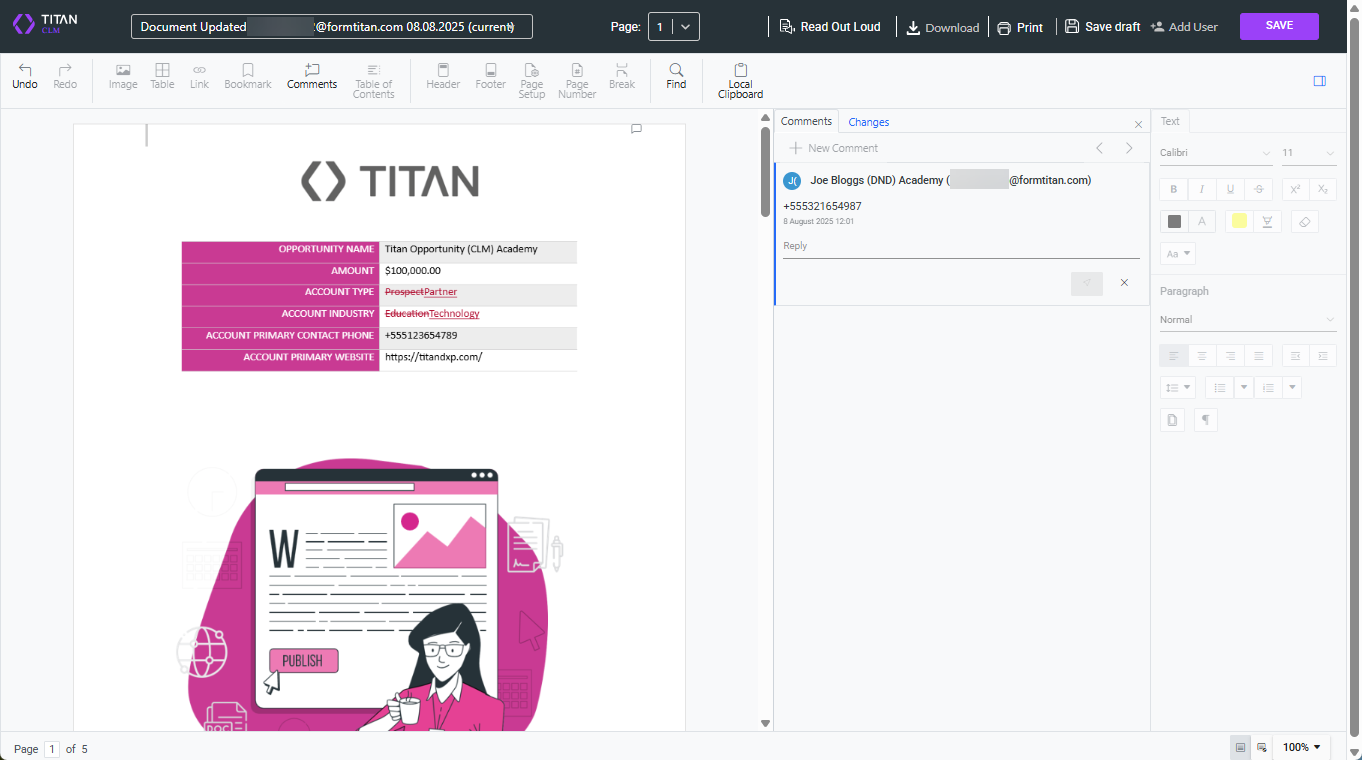Viewport: 1362px width, 760px height.
Task: Click comment marker icon on document page
Action: pyautogui.click(x=636, y=129)
